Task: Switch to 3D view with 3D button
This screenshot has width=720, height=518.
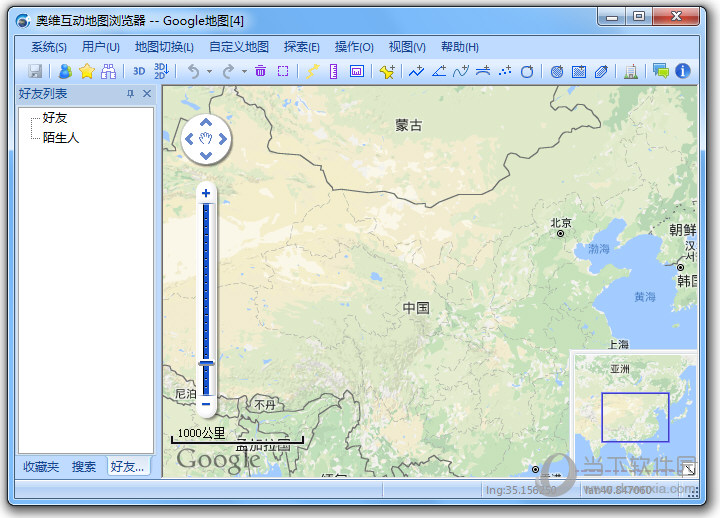Action: point(139,71)
